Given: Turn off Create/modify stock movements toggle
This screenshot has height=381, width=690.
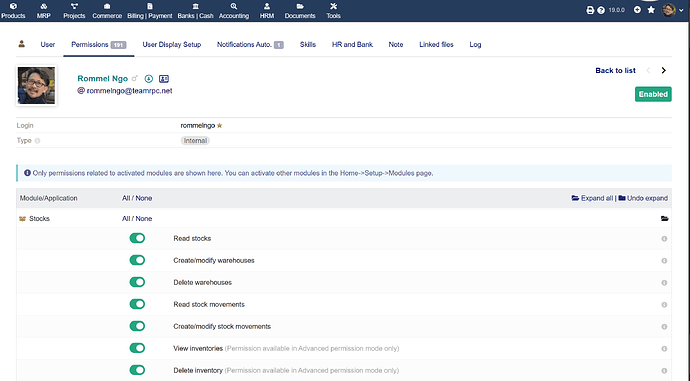Looking at the screenshot, I should (x=137, y=326).
